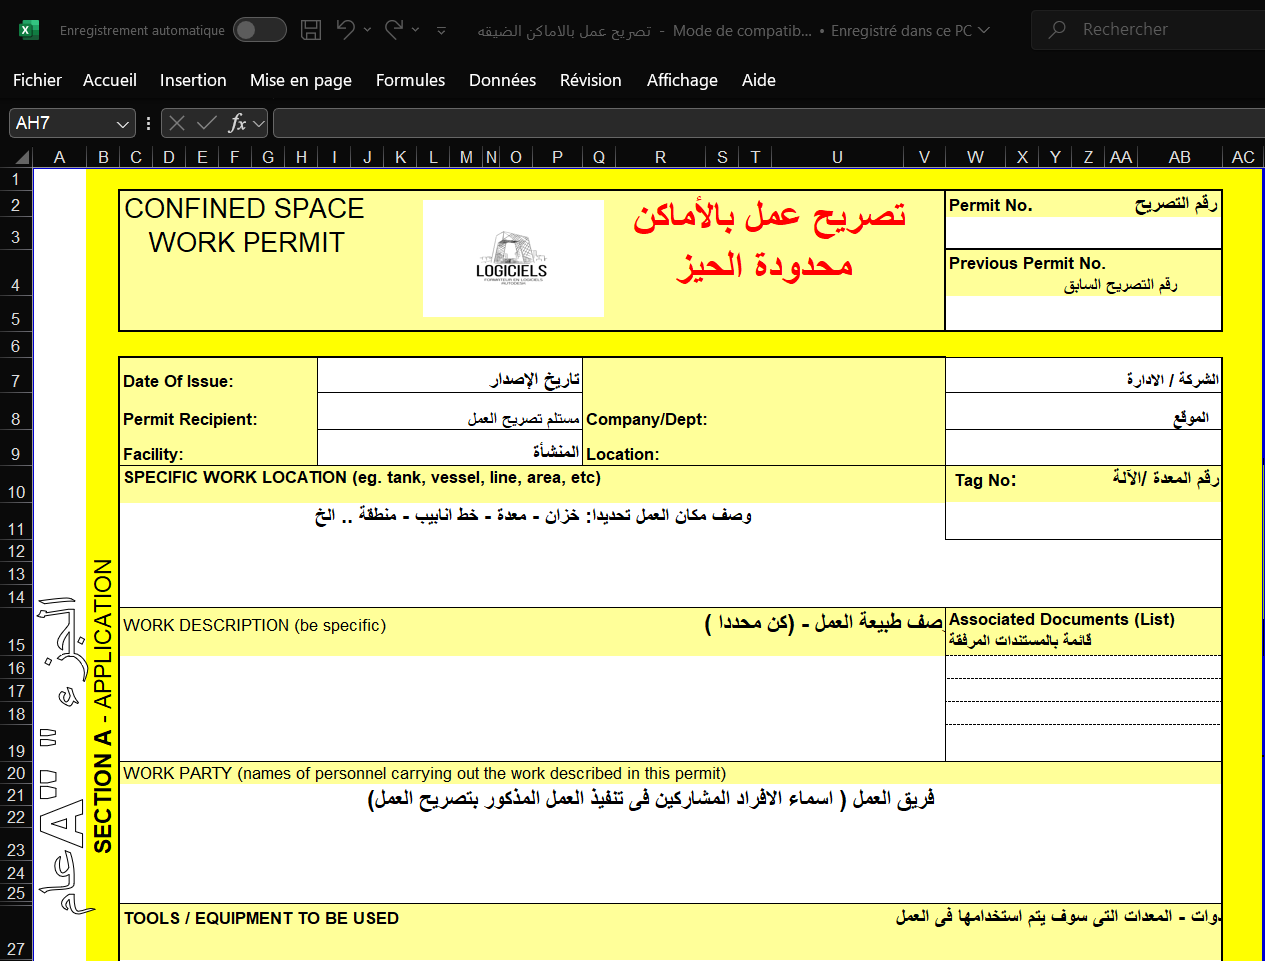Screen dimensions: 1265x961
Task: Click the Save diskette icon
Action: coord(311,30)
